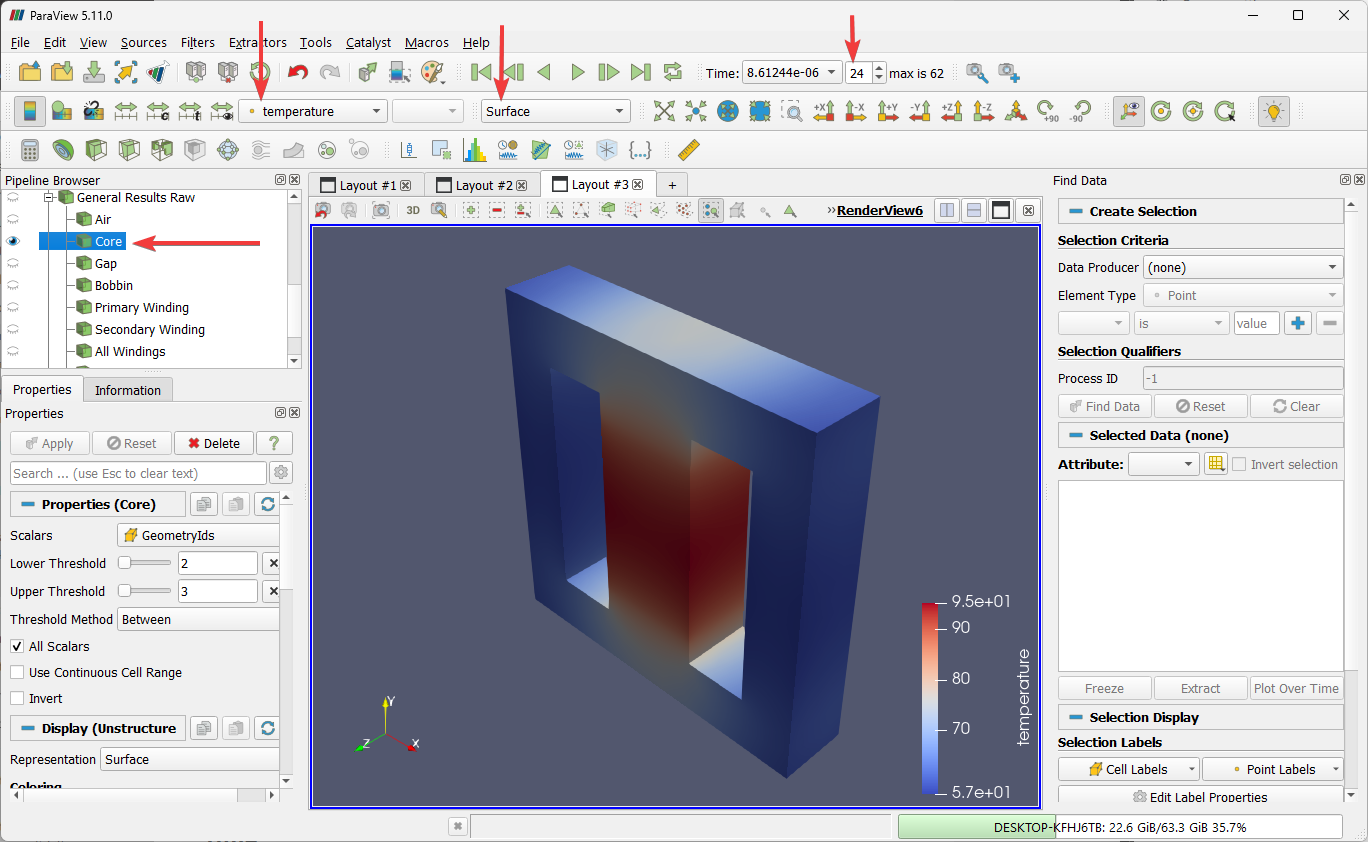
Task: Click the Reset Camera icon
Action: [664, 111]
